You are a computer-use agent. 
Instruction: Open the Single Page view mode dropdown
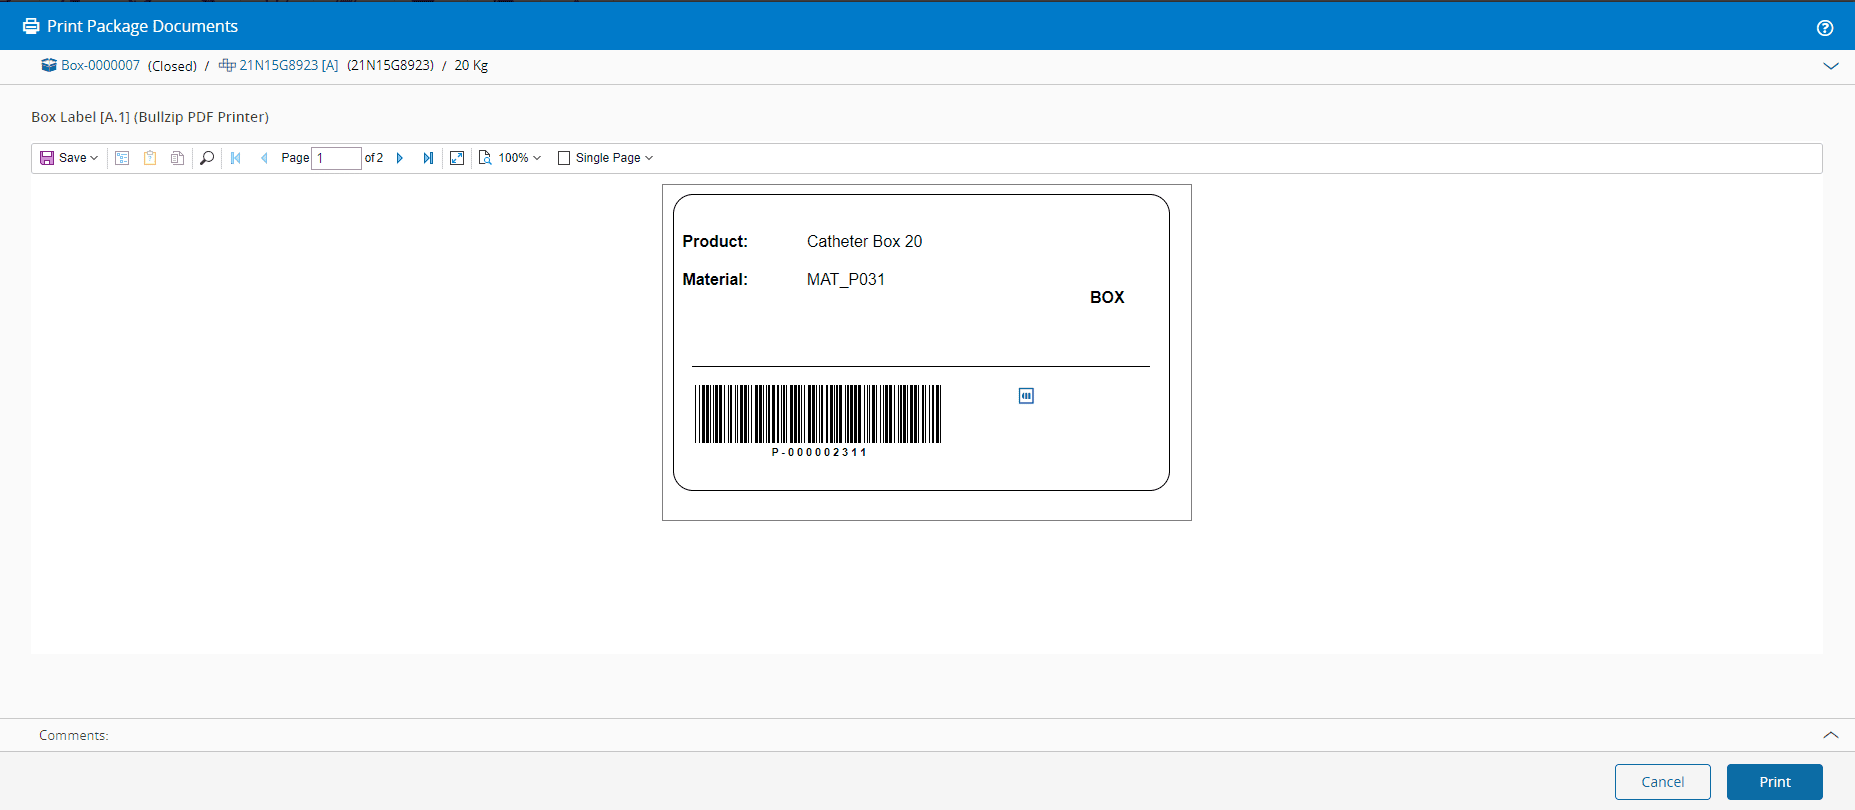[x=606, y=158]
